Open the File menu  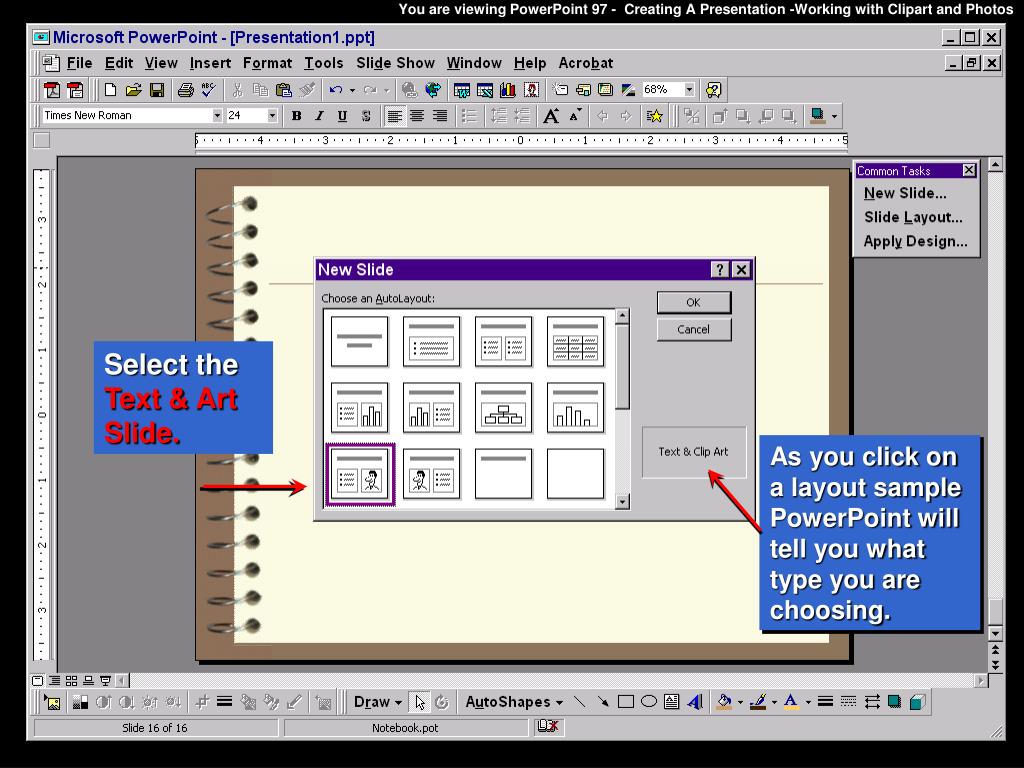[79, 63]
